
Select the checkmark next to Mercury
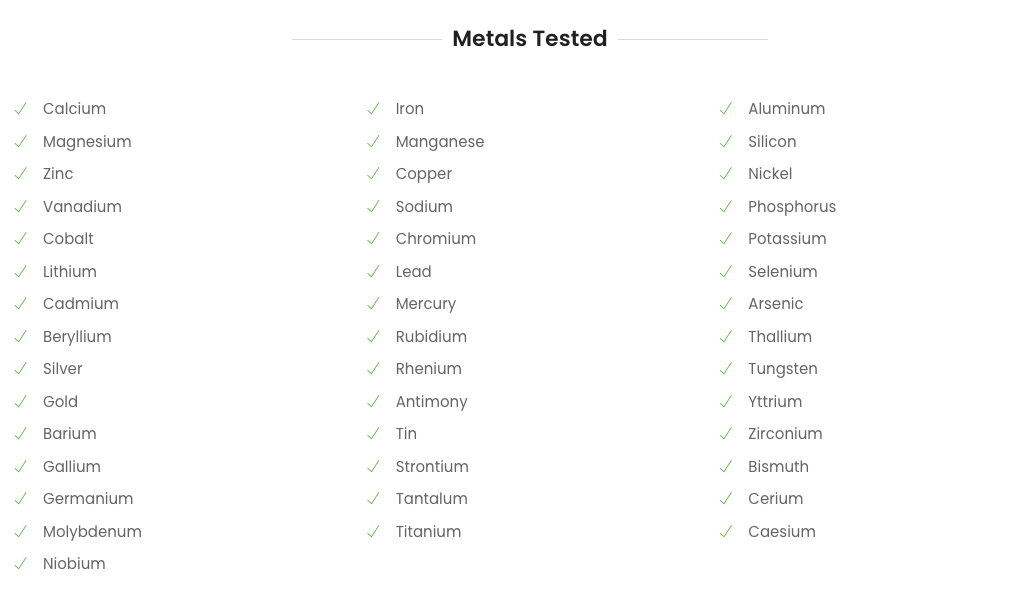click(373, 304)
